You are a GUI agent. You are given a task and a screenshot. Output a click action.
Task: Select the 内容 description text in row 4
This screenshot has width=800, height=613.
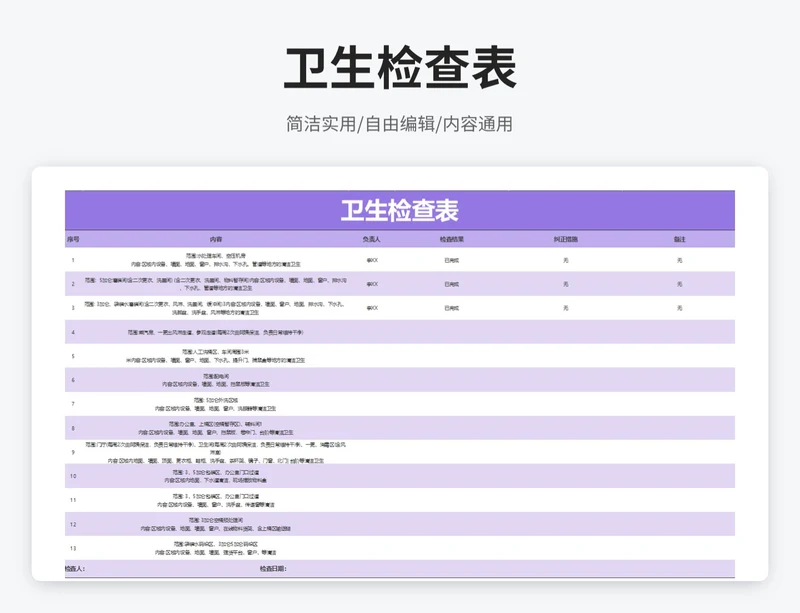click(216, 332)
